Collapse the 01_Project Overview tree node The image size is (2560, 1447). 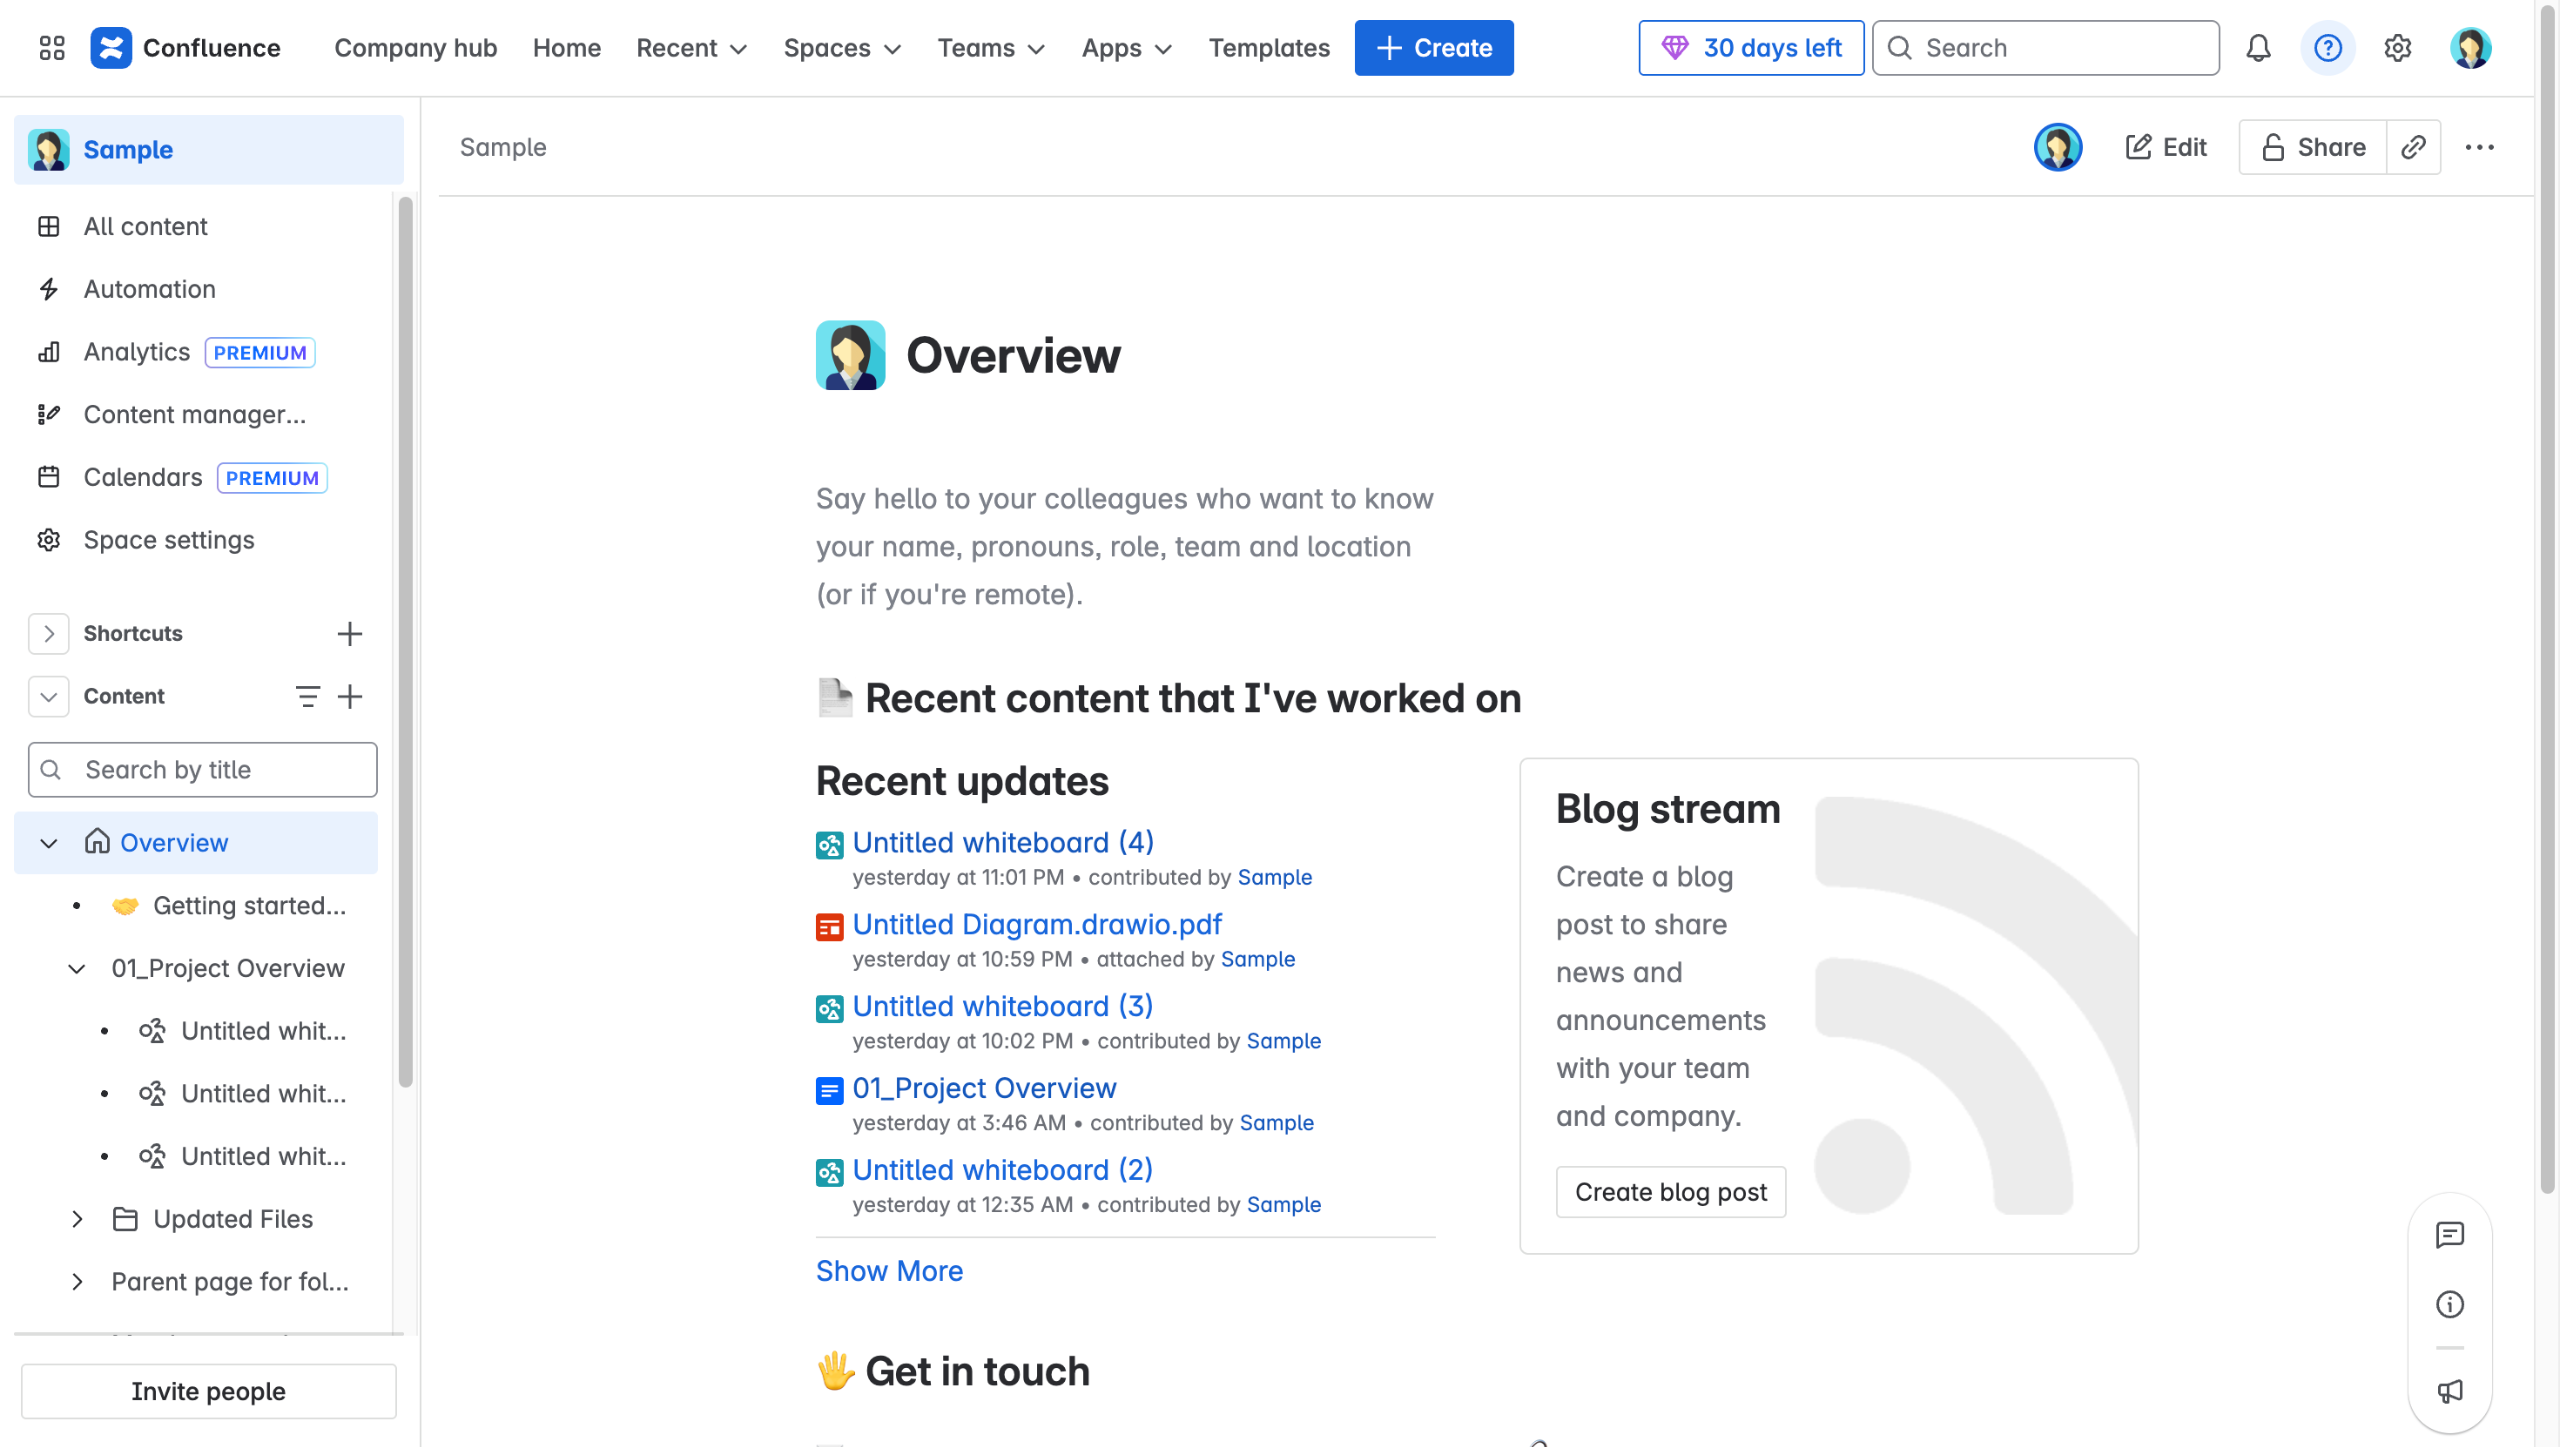point(77,968)
